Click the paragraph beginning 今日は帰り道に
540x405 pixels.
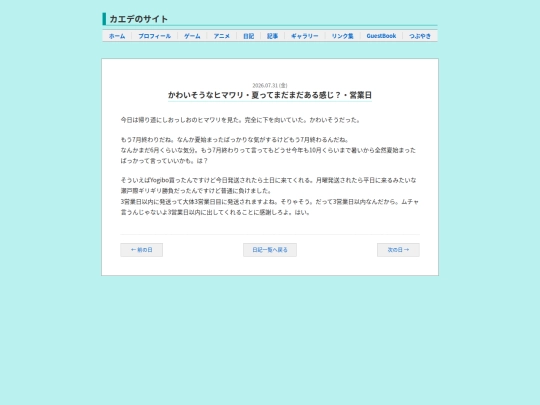(x=240, y=120)
